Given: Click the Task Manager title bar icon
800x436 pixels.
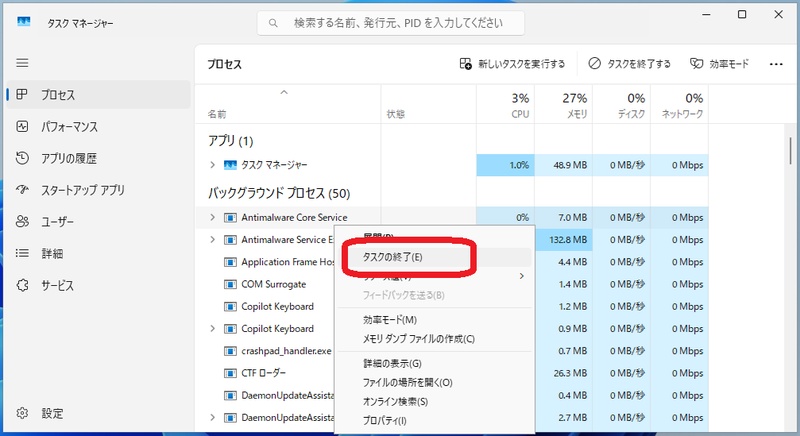Looking at the screenshot, I should 23,22.
